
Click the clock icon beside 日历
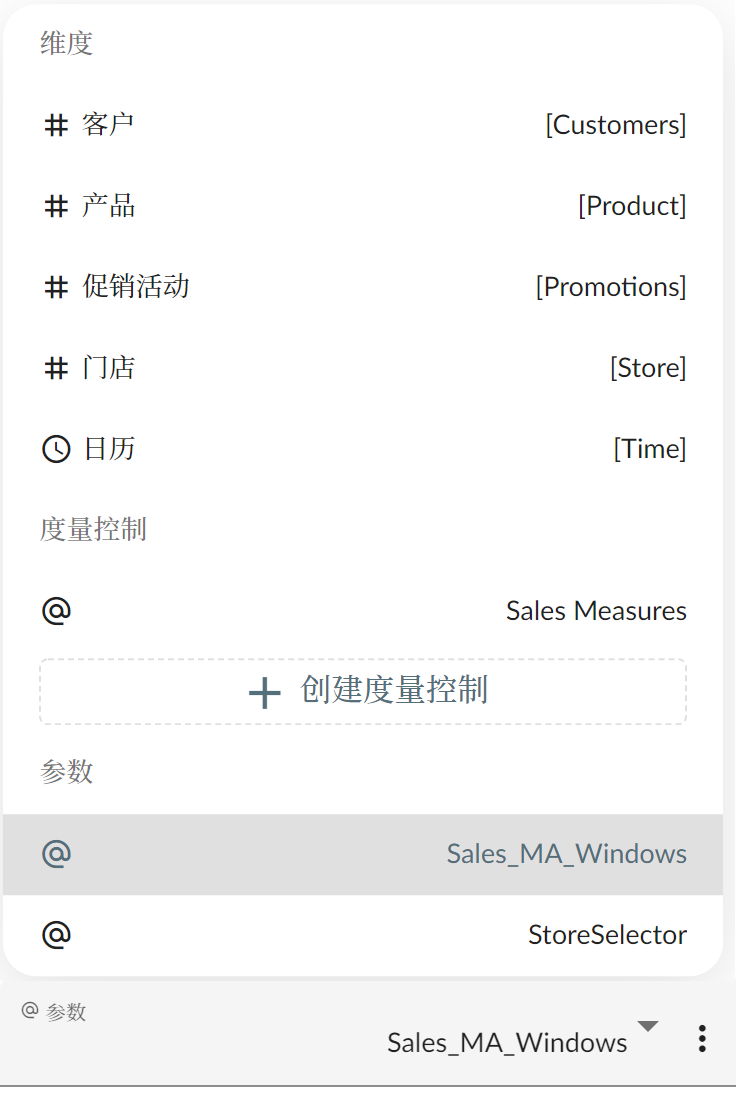(x=56, y=449)
